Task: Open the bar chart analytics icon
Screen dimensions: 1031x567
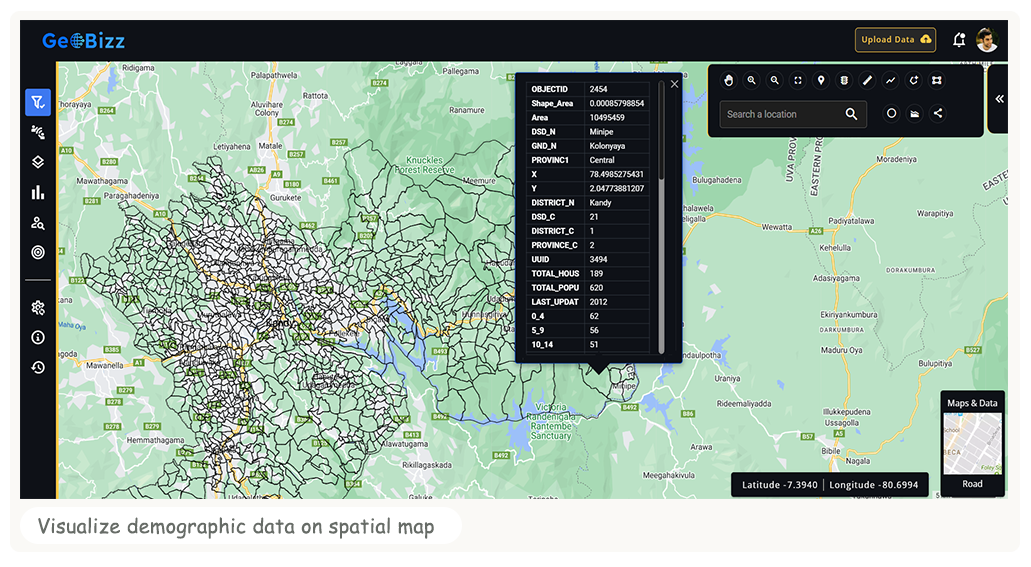Action: click(x=38, y=193)
